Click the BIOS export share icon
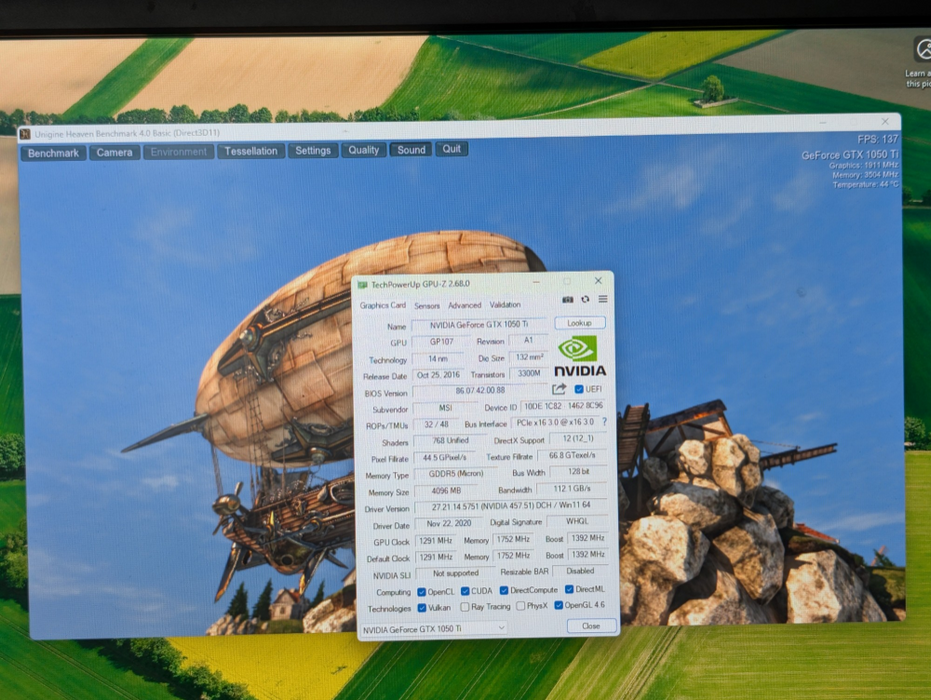The width and height of the screenshot is (931, 700). pyautogui.click(x=559, y=389)
